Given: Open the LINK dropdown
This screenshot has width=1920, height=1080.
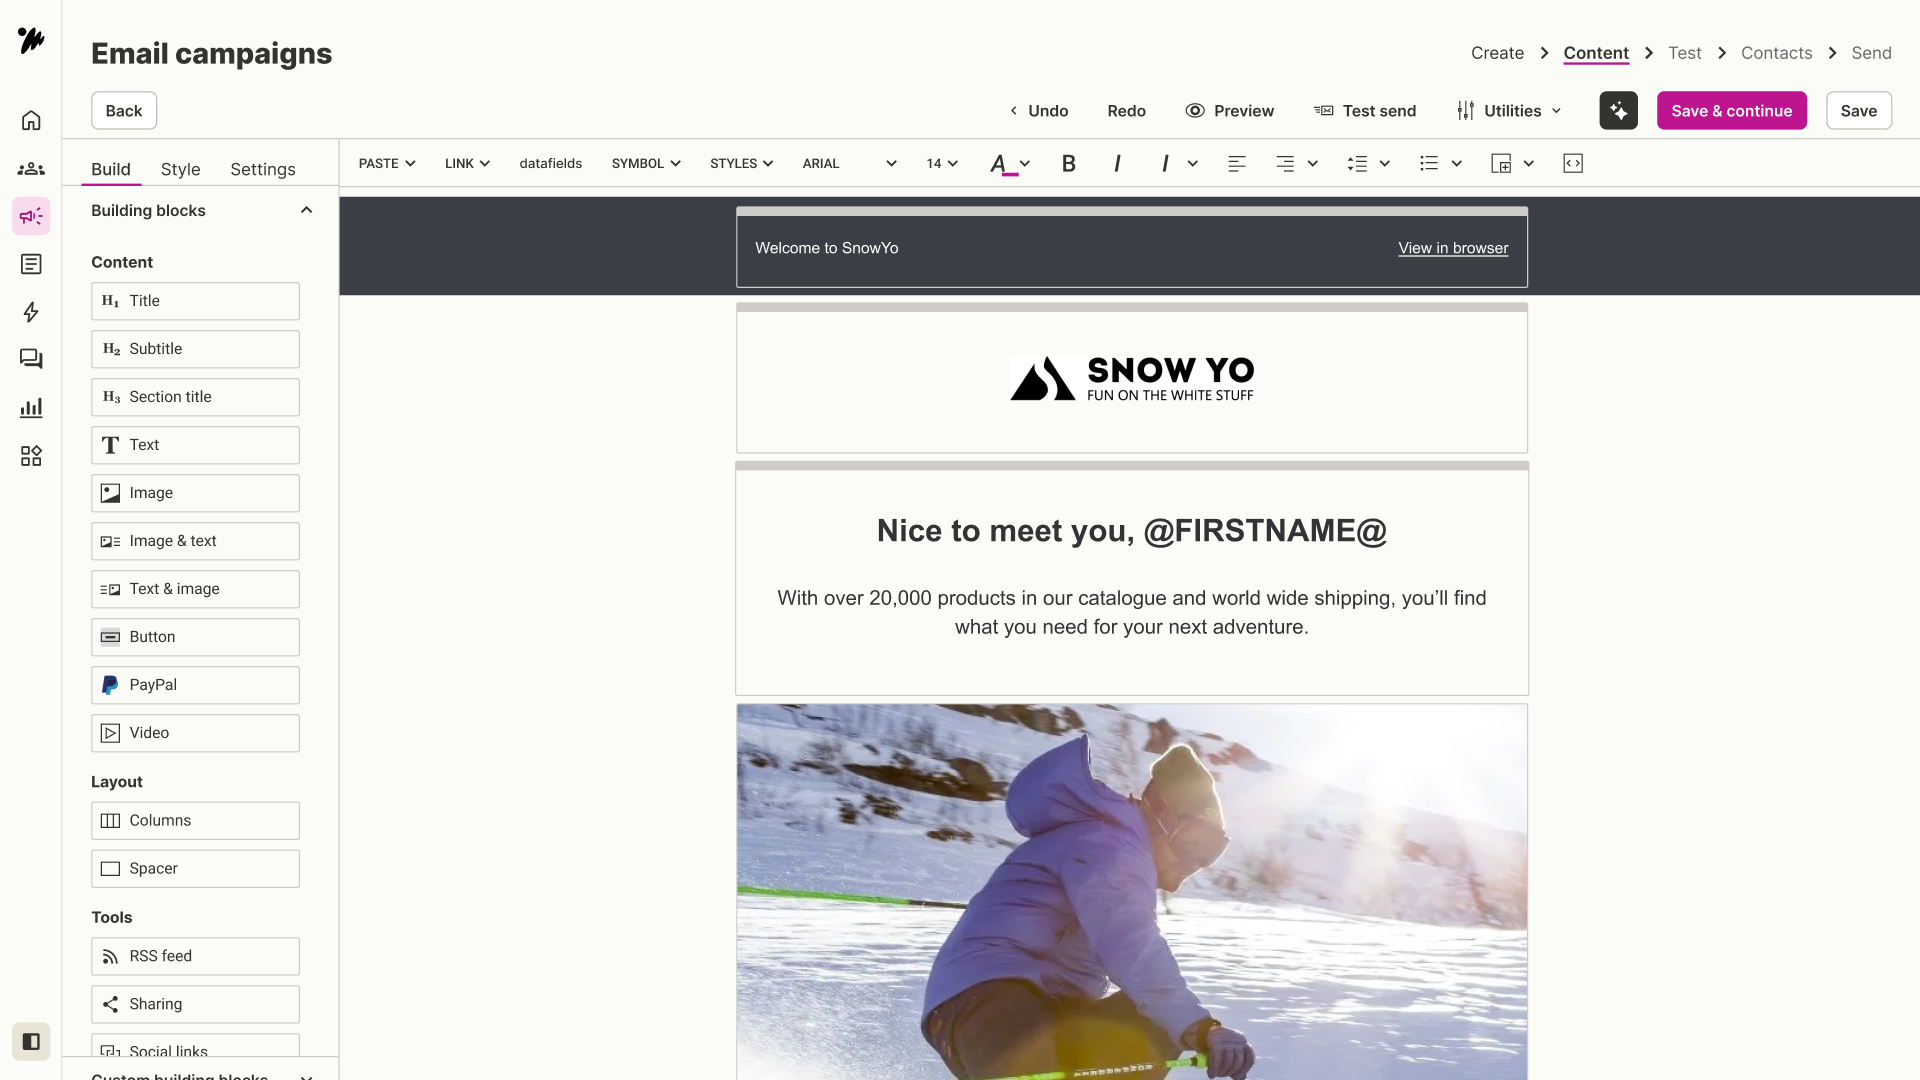Looking at the screenshot, I should [x=467, y=164].
